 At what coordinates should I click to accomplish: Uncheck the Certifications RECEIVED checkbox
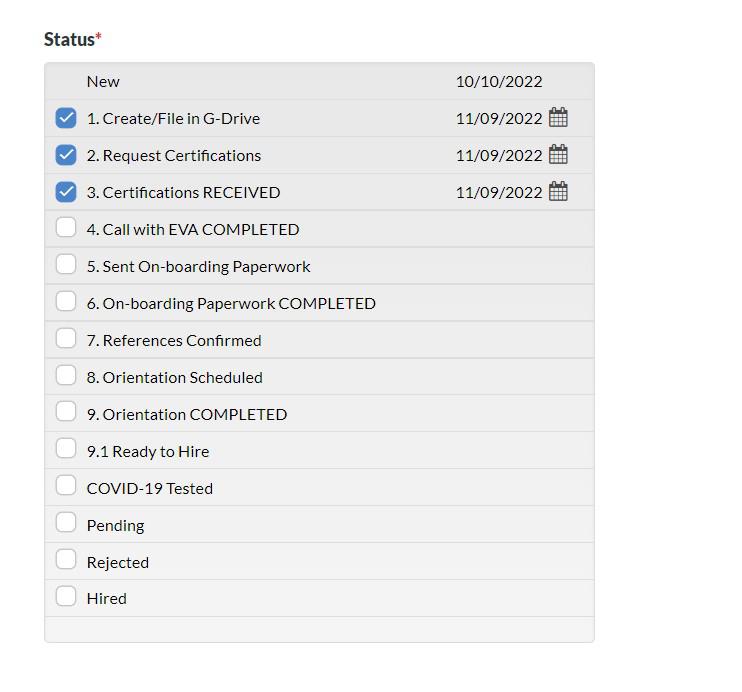[x=66, y=192]
